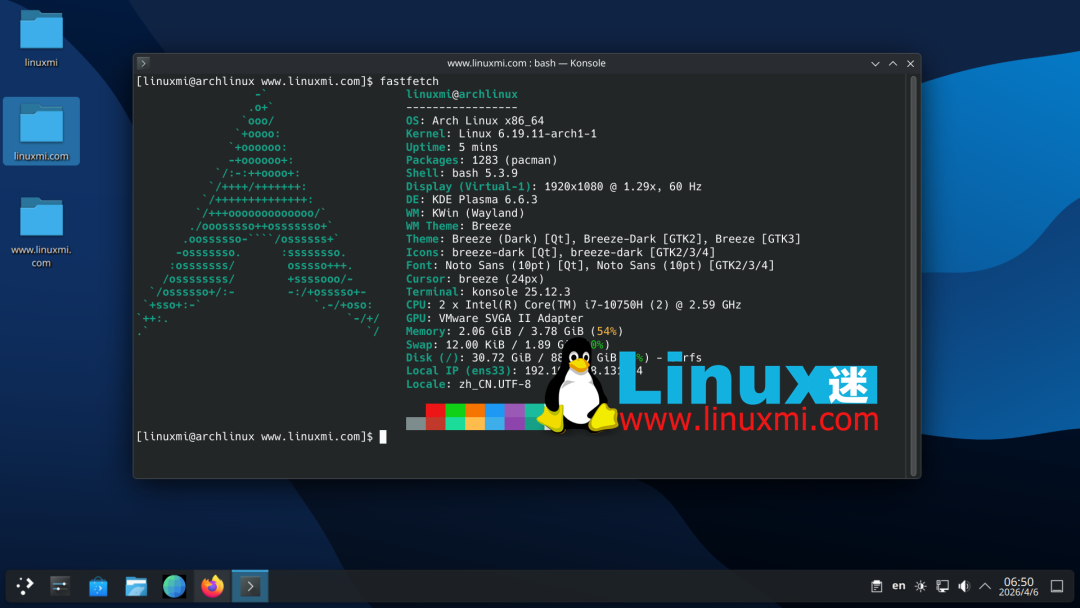Open the Application Launcher menu
Screen dimensions: 1080x608
point(24,586)
